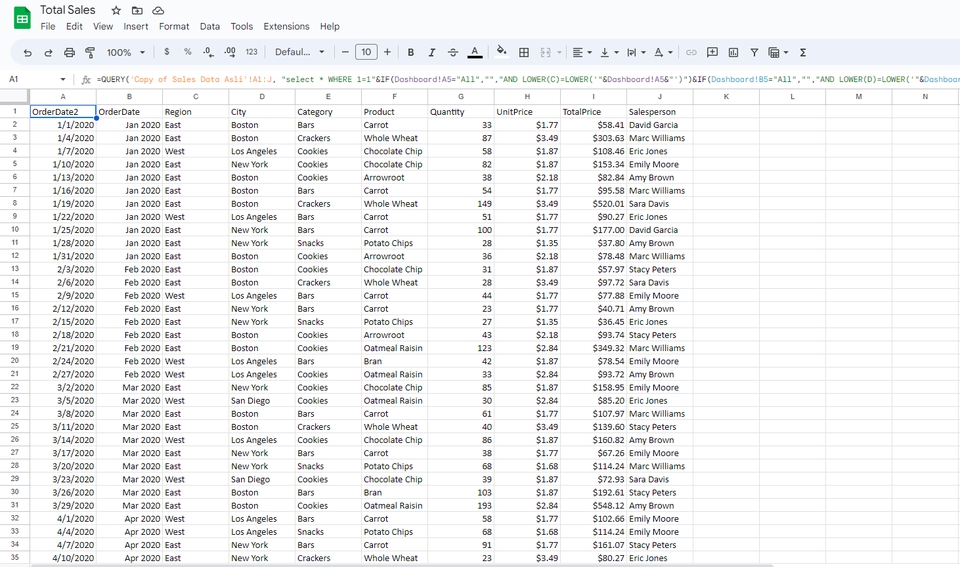The width and height of the screenshot is (960, 567).
Task: Select row header 10
Action: 15,230
